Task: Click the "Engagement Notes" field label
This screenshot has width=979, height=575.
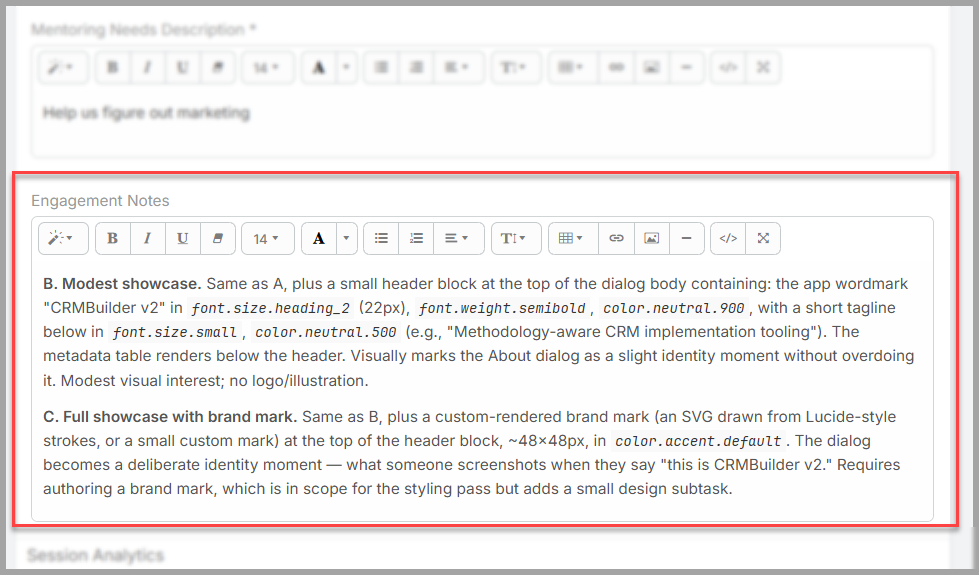Action: [101, 200]
